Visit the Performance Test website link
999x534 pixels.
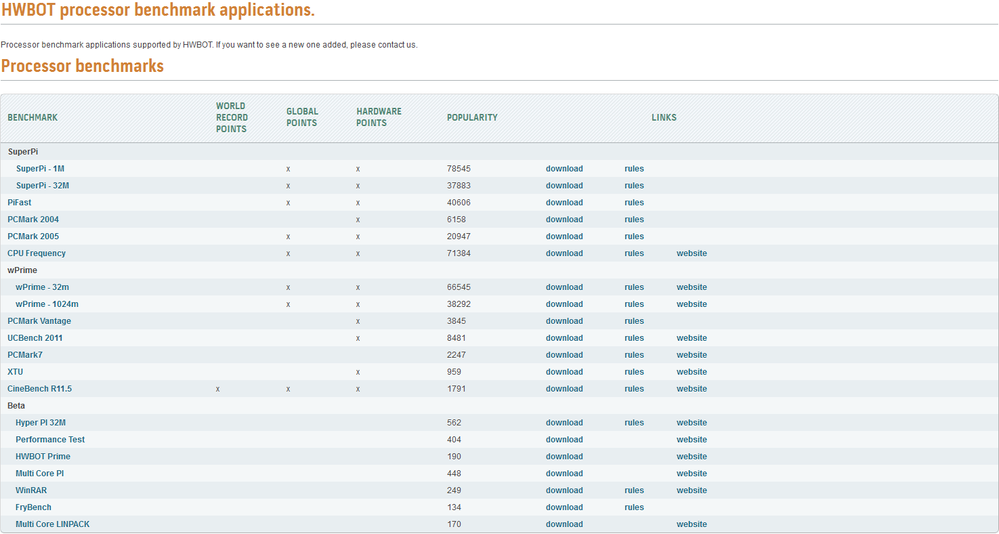[691, 440]
